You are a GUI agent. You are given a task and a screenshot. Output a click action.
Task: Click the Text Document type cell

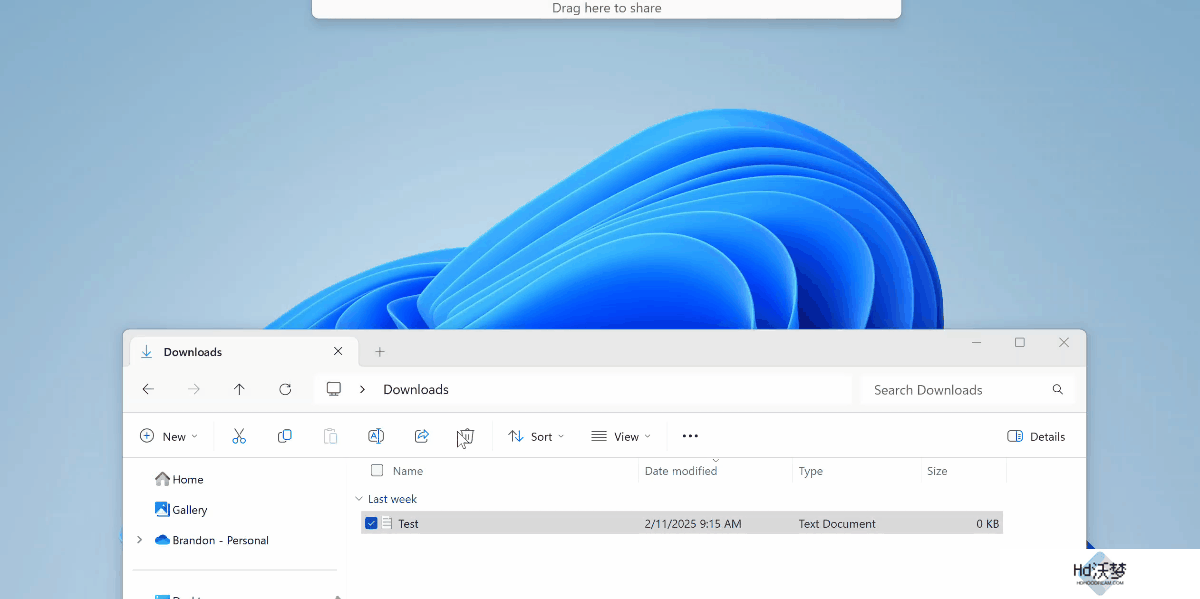tap(837, 523)
